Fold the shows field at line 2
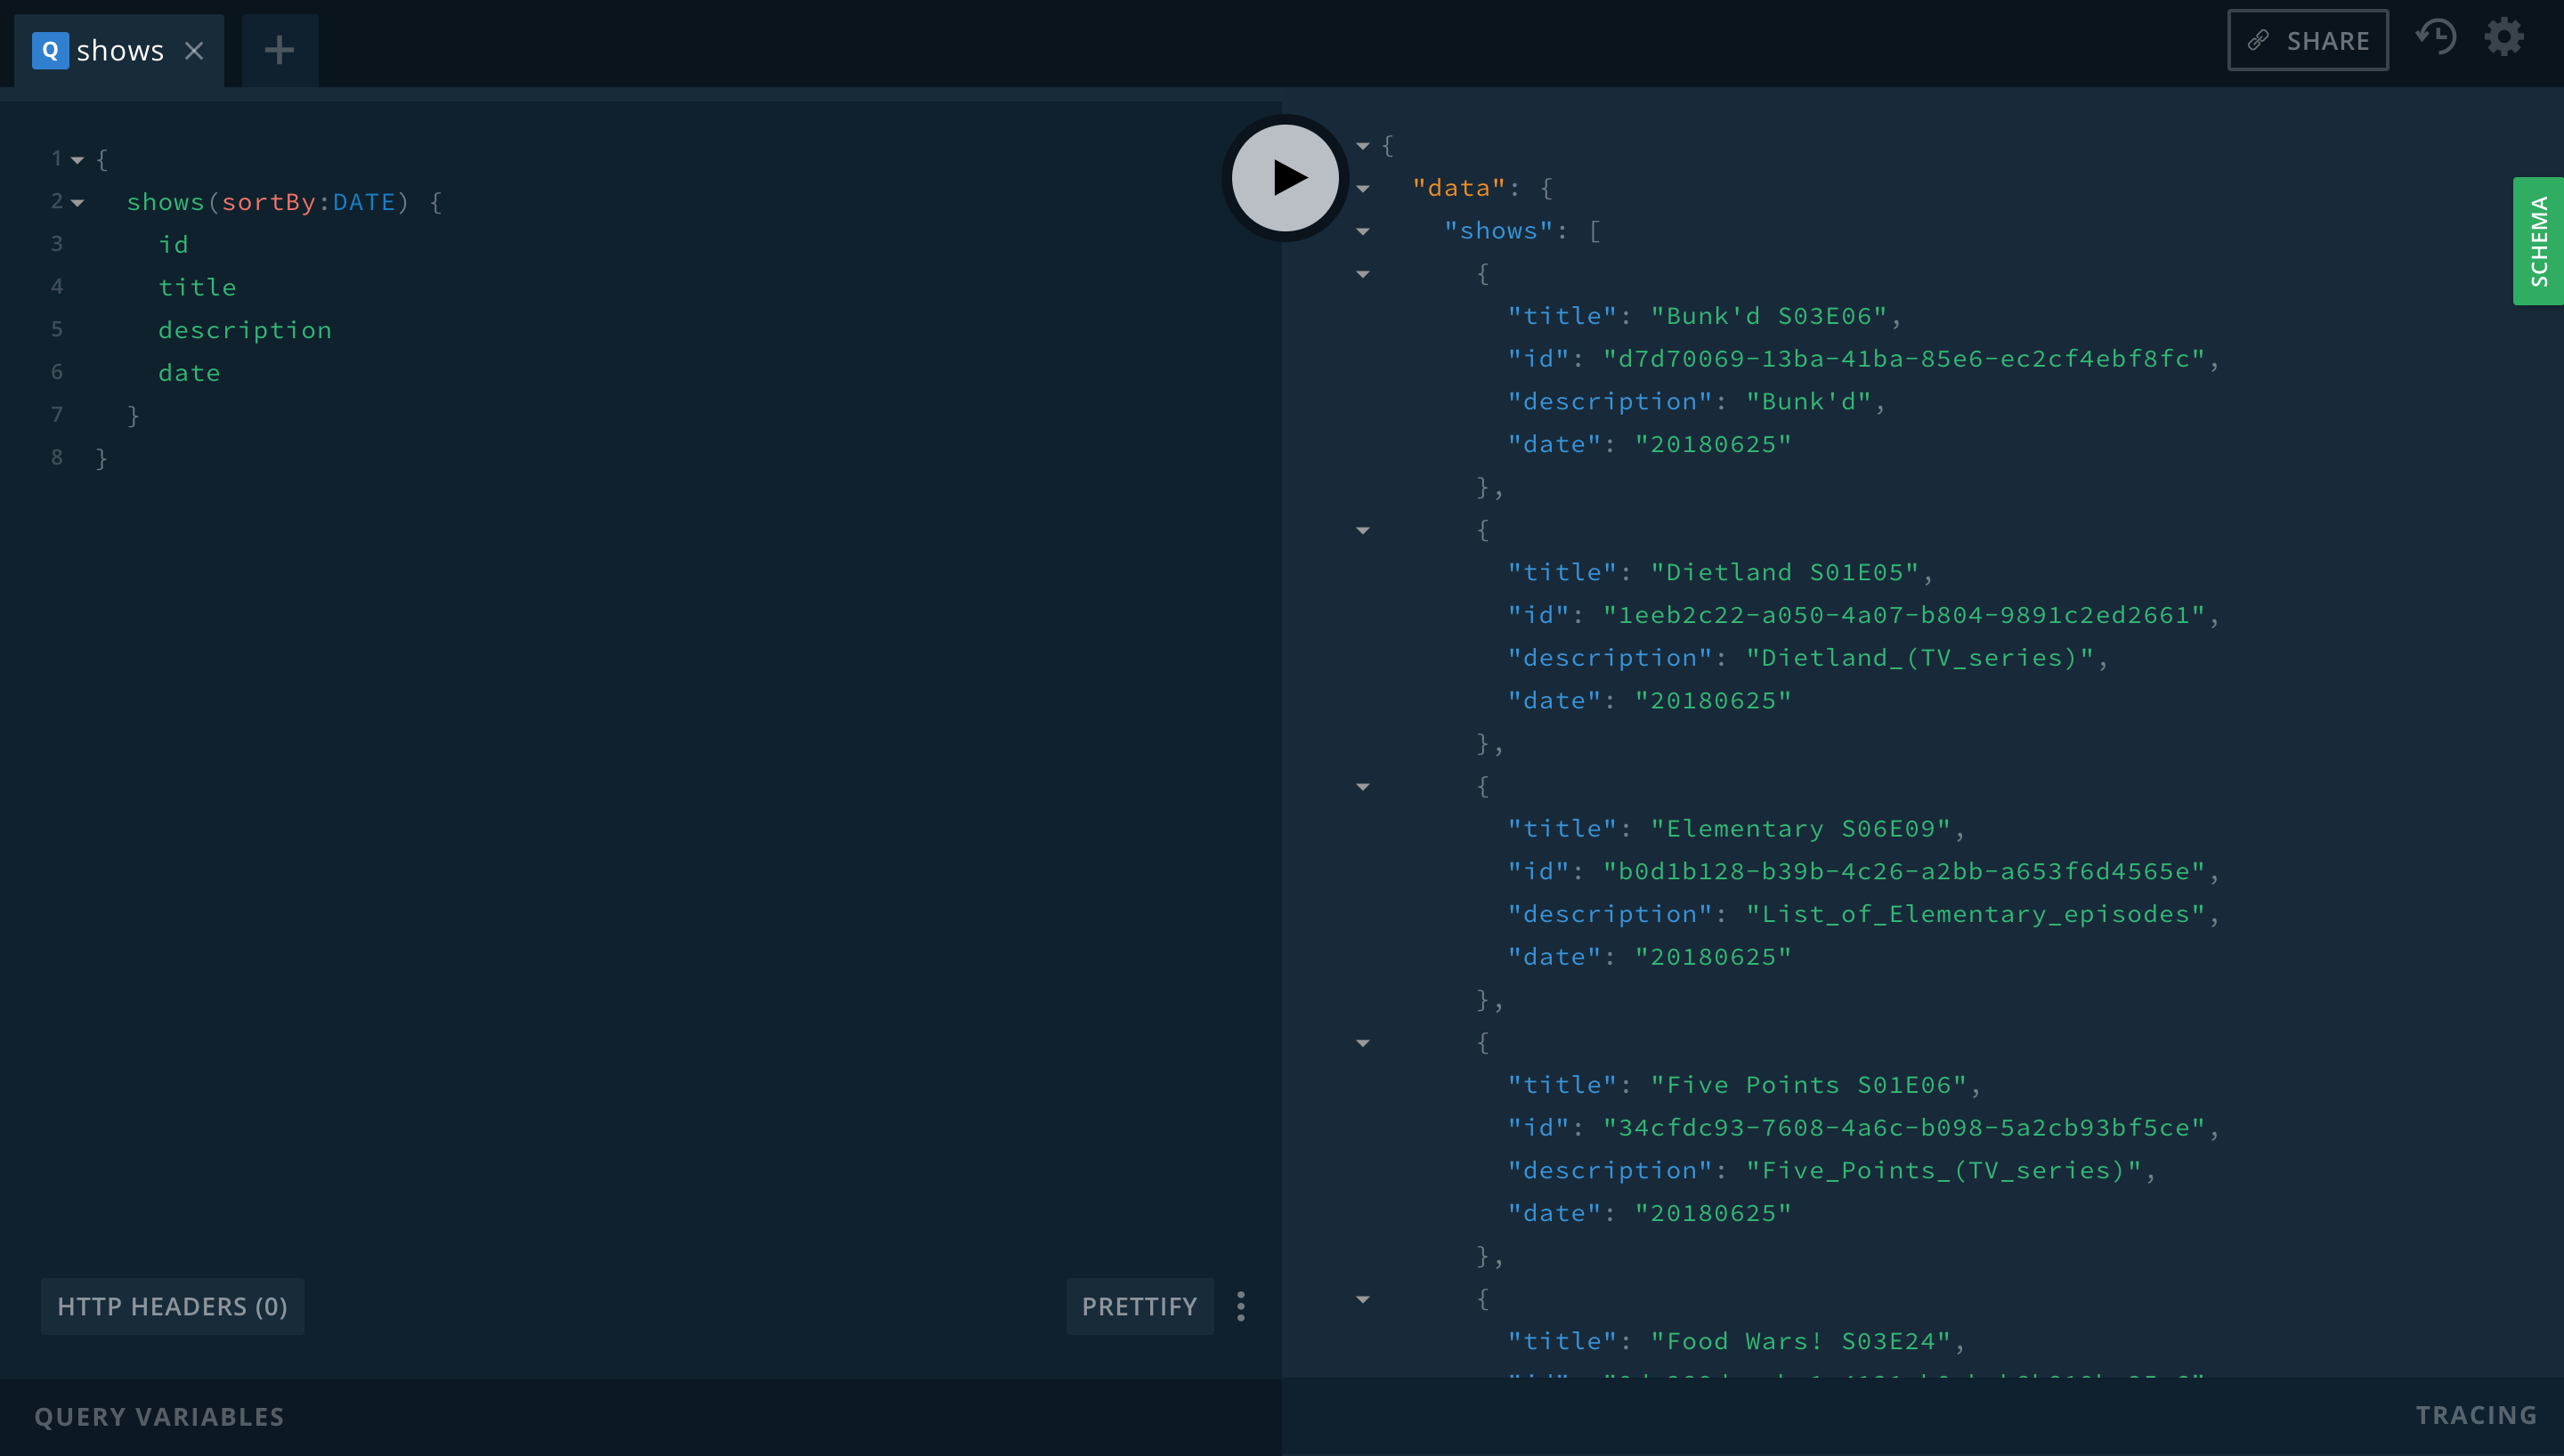 [x=77, y=203]
